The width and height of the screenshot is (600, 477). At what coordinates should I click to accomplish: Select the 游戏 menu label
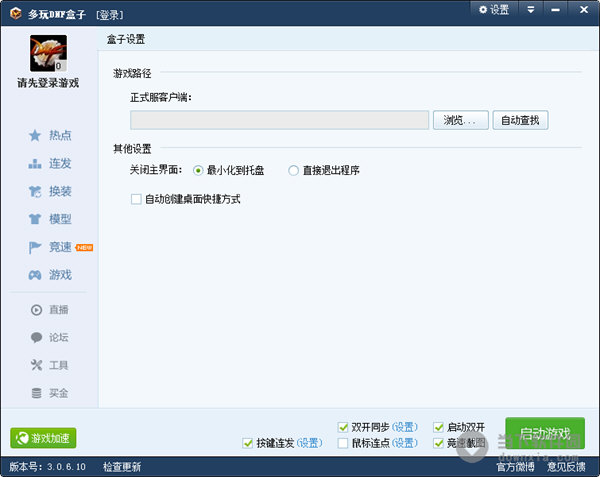pos(60,275)
